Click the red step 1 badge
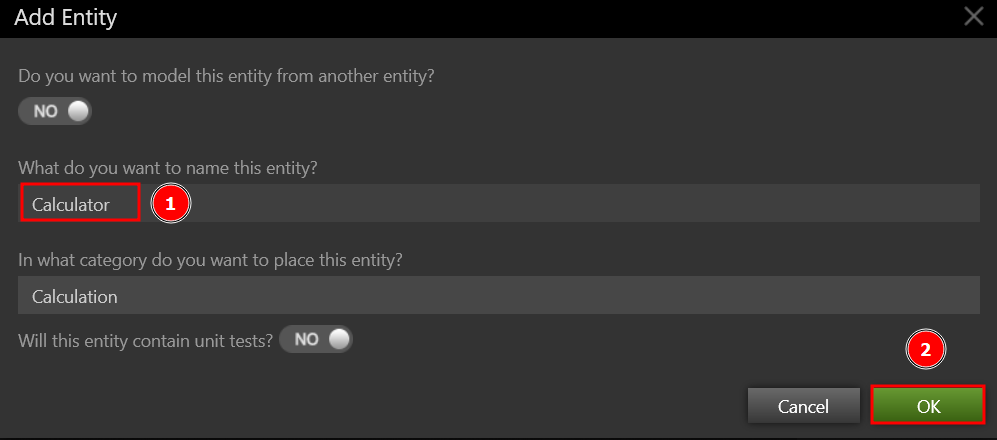This screenshot has width=997, height=440. (170, 203)
